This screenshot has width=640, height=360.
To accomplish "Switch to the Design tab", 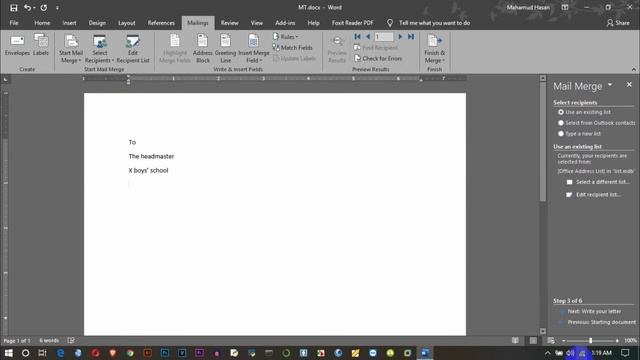I will 97,23.
